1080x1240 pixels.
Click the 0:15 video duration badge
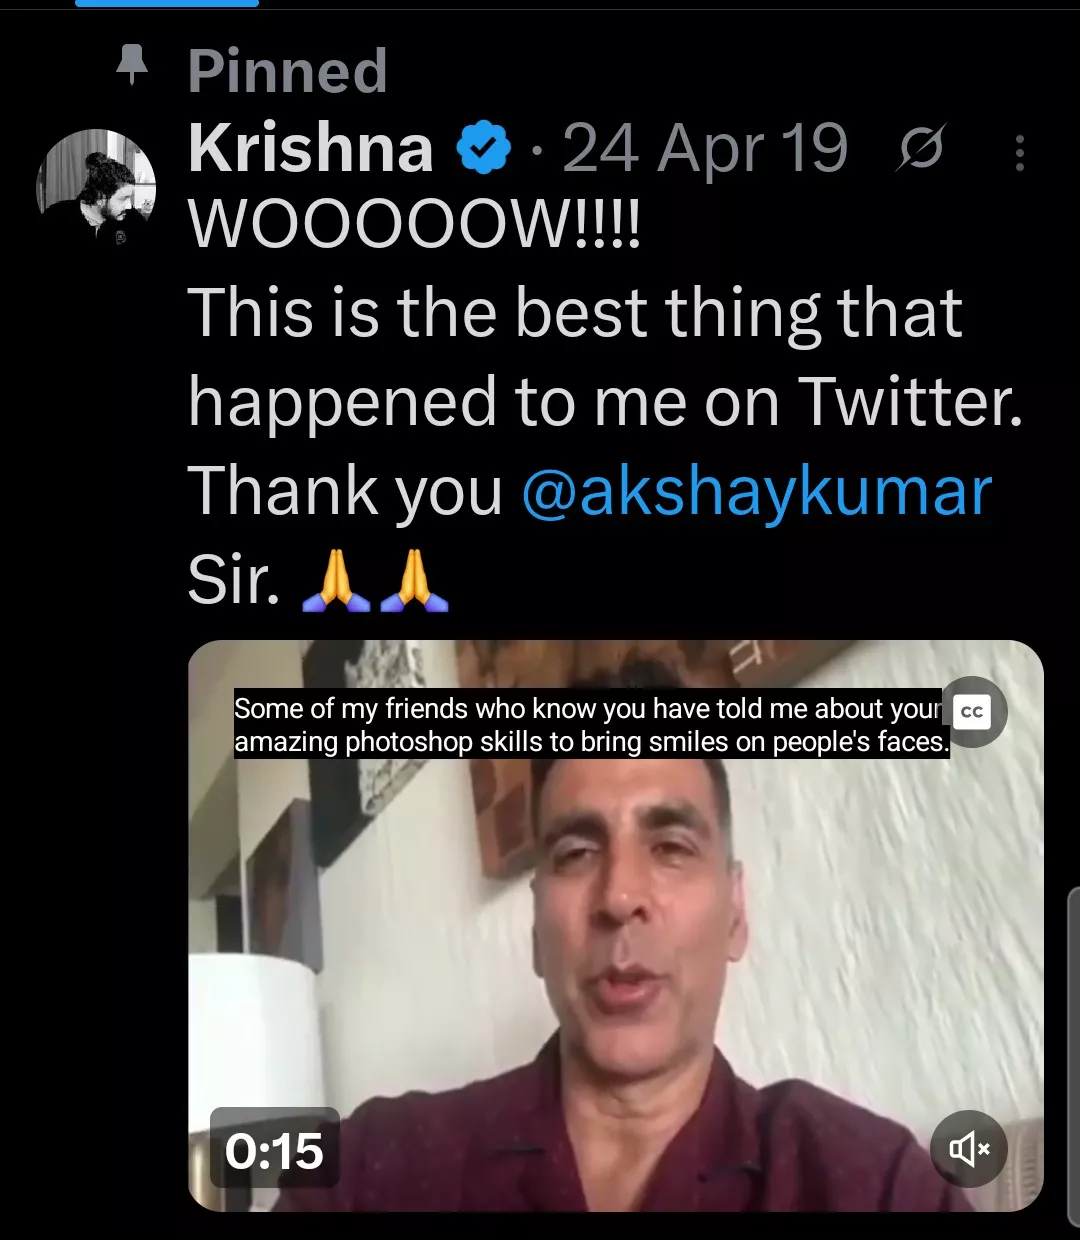(274, 1150)
